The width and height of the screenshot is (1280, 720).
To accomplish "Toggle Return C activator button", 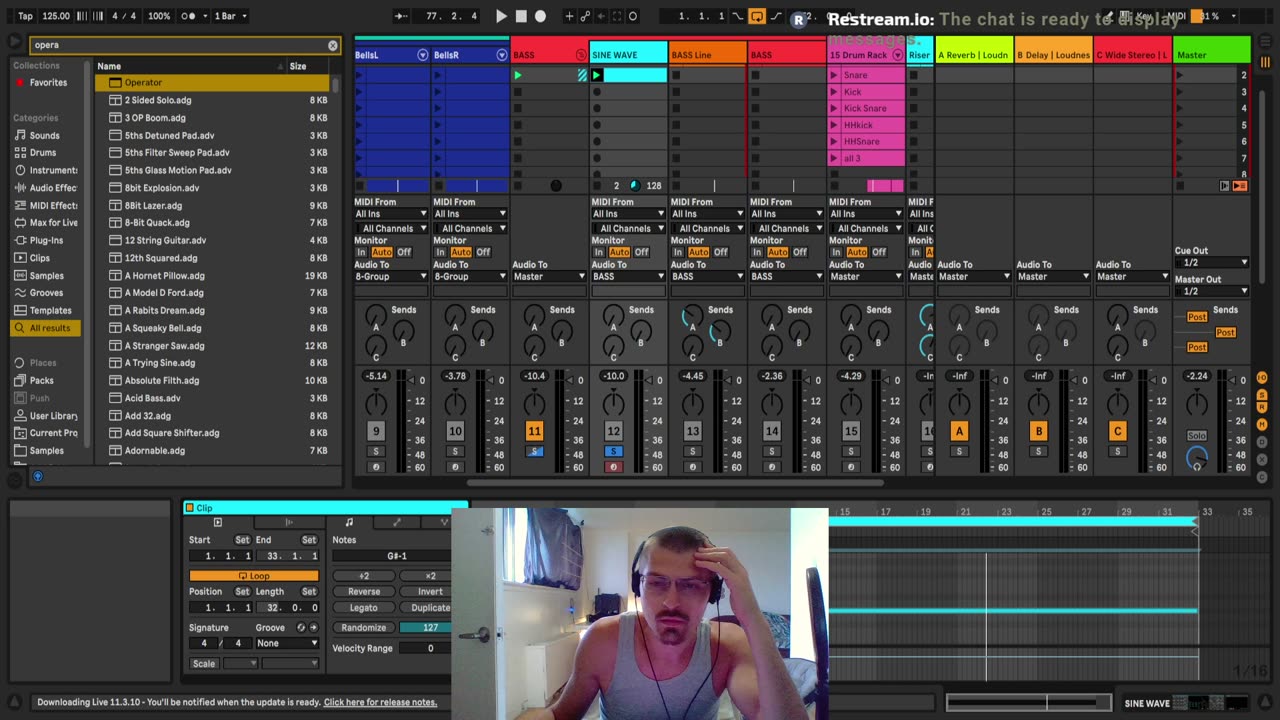I will click(1117, 431).
